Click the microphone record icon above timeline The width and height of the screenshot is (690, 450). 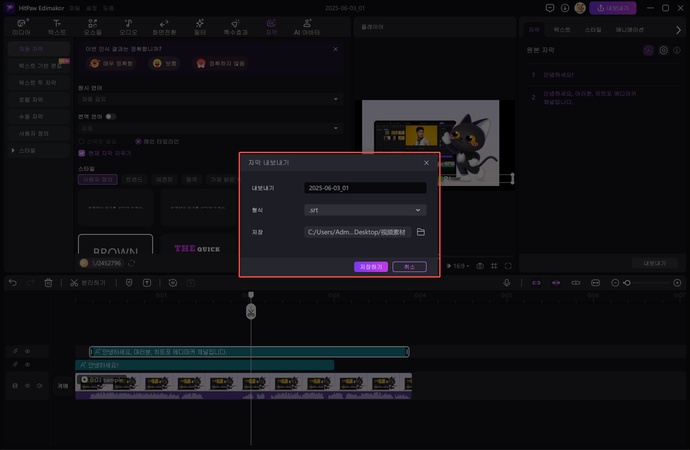[508, 283]
